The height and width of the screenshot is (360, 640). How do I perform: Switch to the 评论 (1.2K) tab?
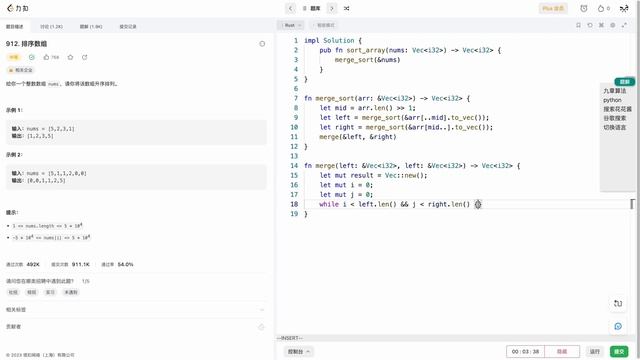pos(51,27)
